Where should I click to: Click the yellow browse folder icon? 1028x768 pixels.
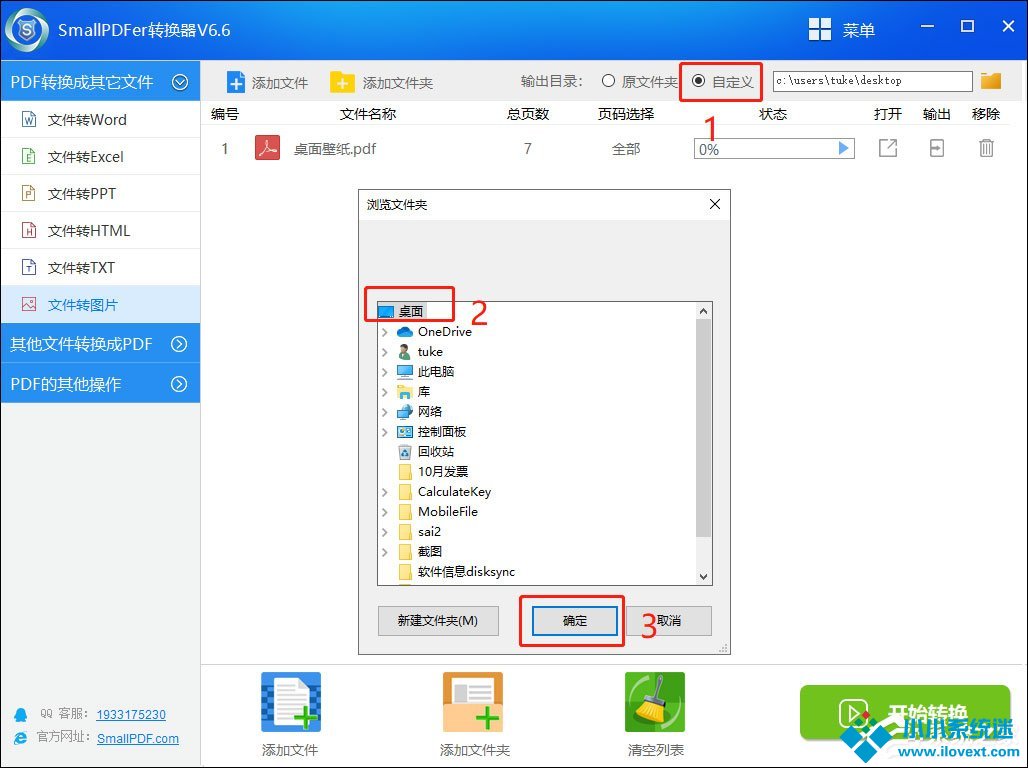pos(991,81)
